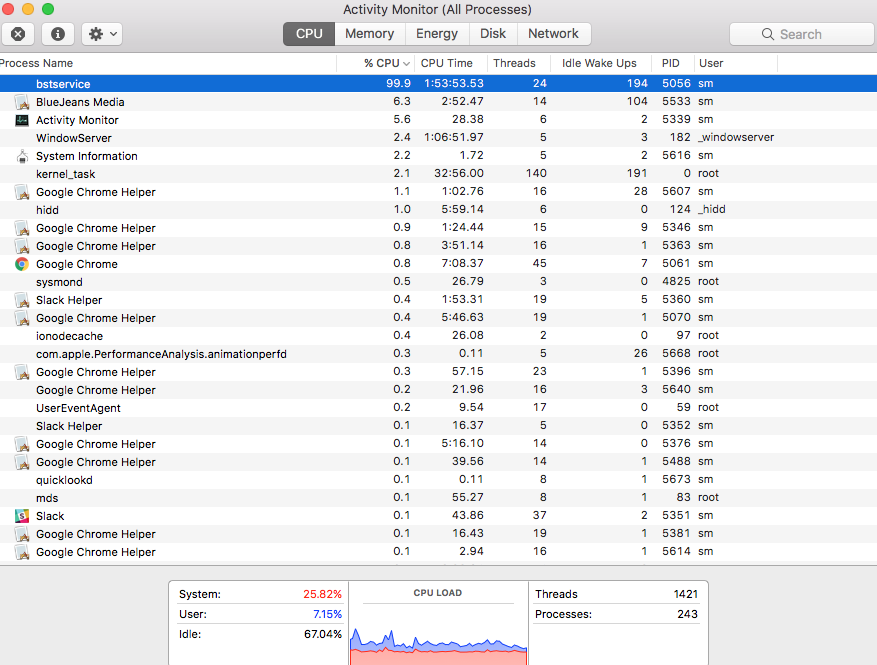Click the green zoom window button

point(48,9)
